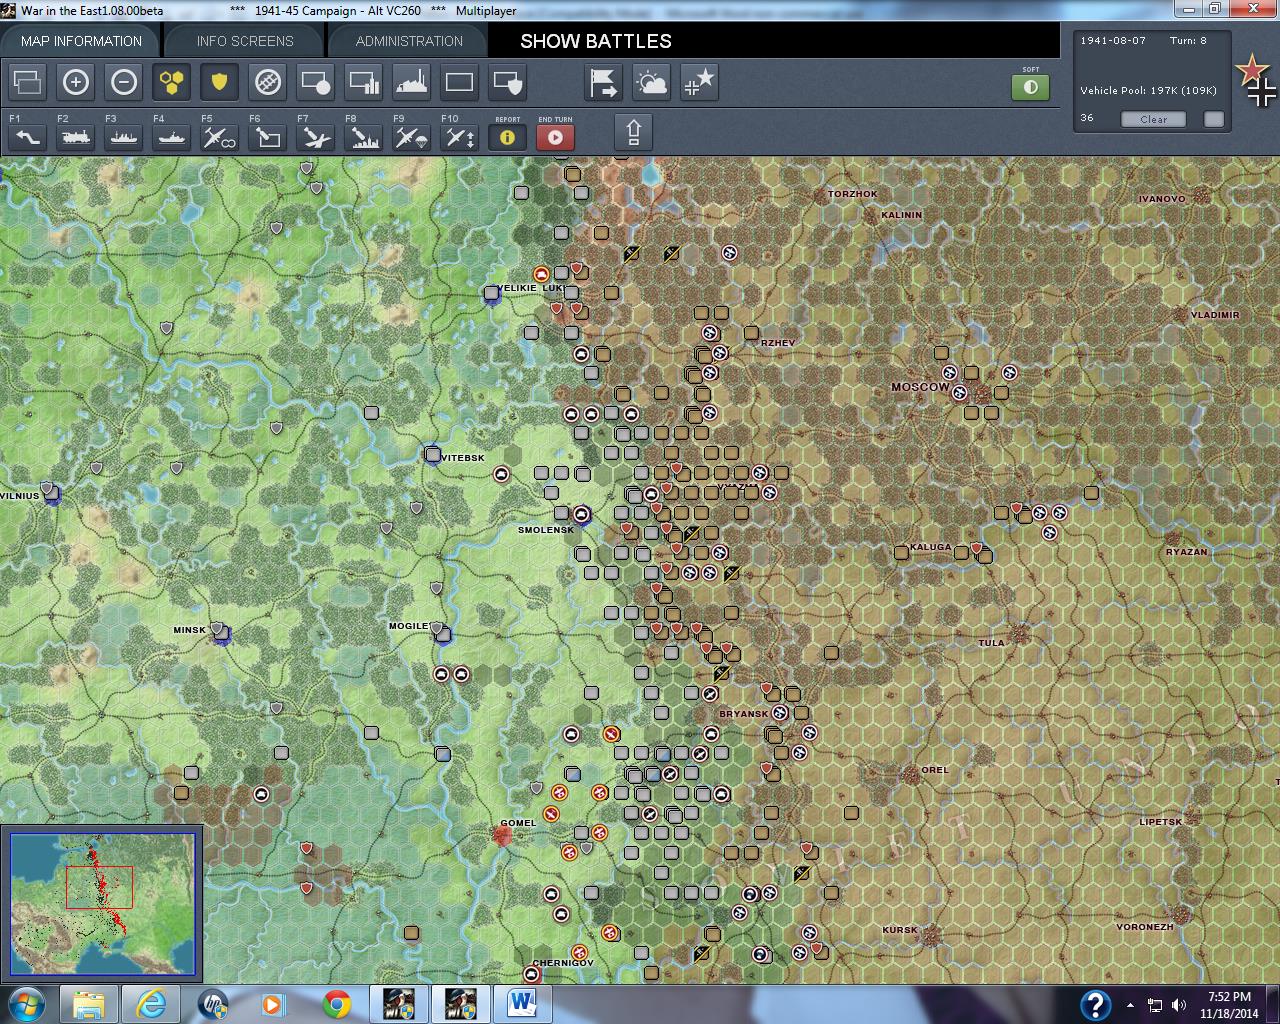
Task: Click the Vehicle Pool readout text
Action: click(x=1148, y=91)
